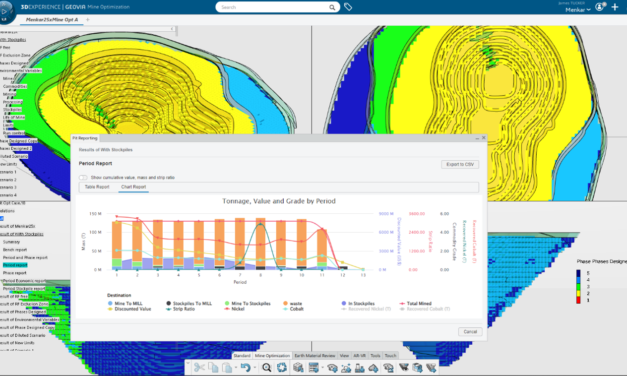This screenshot has width=627, height=376.
Task: Select Menkar25xMine Opt A document tab
Action: click(x=52, y=20)
